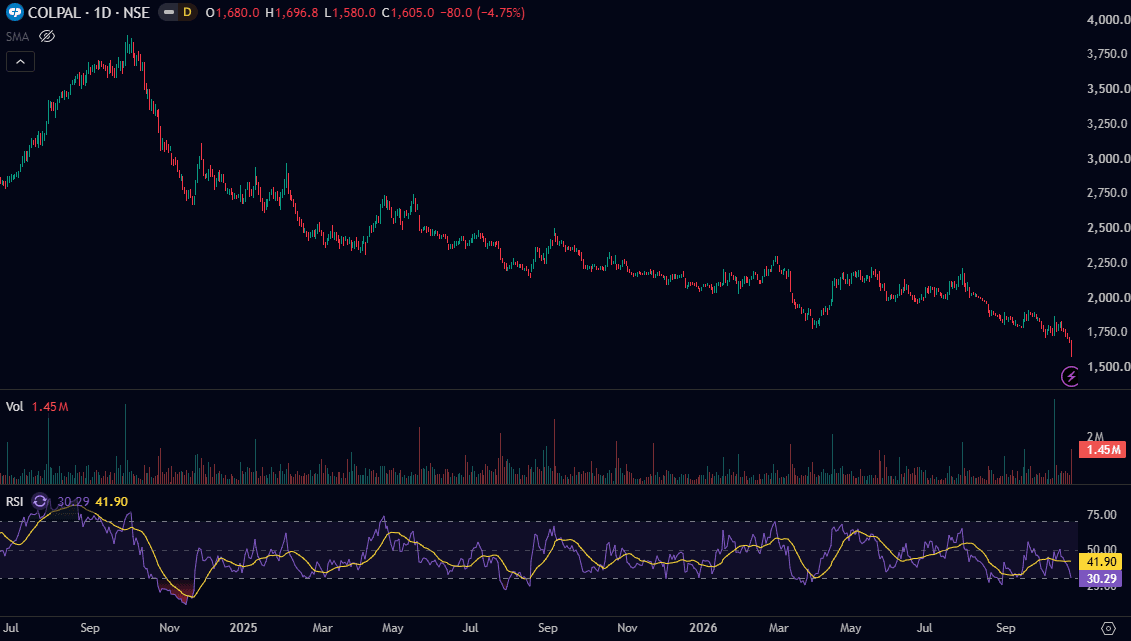Image resolution: width=1131 pixels, height=641 pixels.
Task: Click the Mar label right after 2025
Action: (x=322, y=628)
